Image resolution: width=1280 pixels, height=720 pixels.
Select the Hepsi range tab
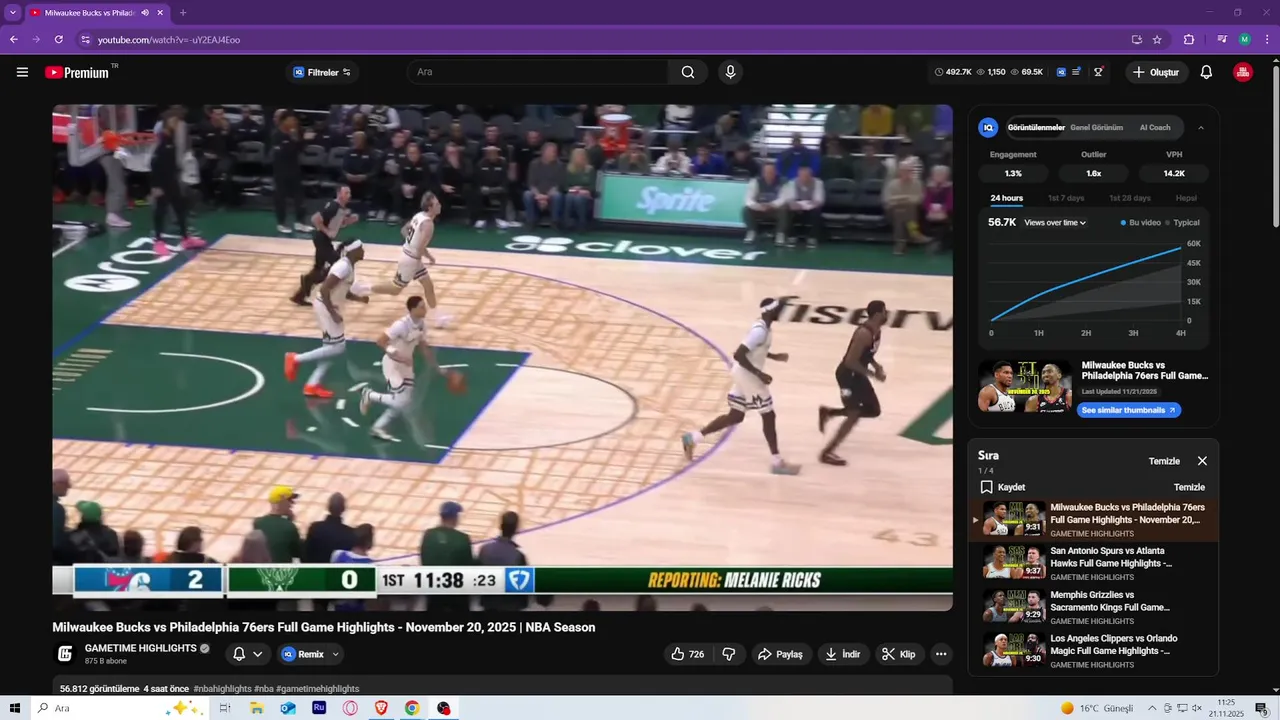pyautogui.click(x=1186, y=198)
